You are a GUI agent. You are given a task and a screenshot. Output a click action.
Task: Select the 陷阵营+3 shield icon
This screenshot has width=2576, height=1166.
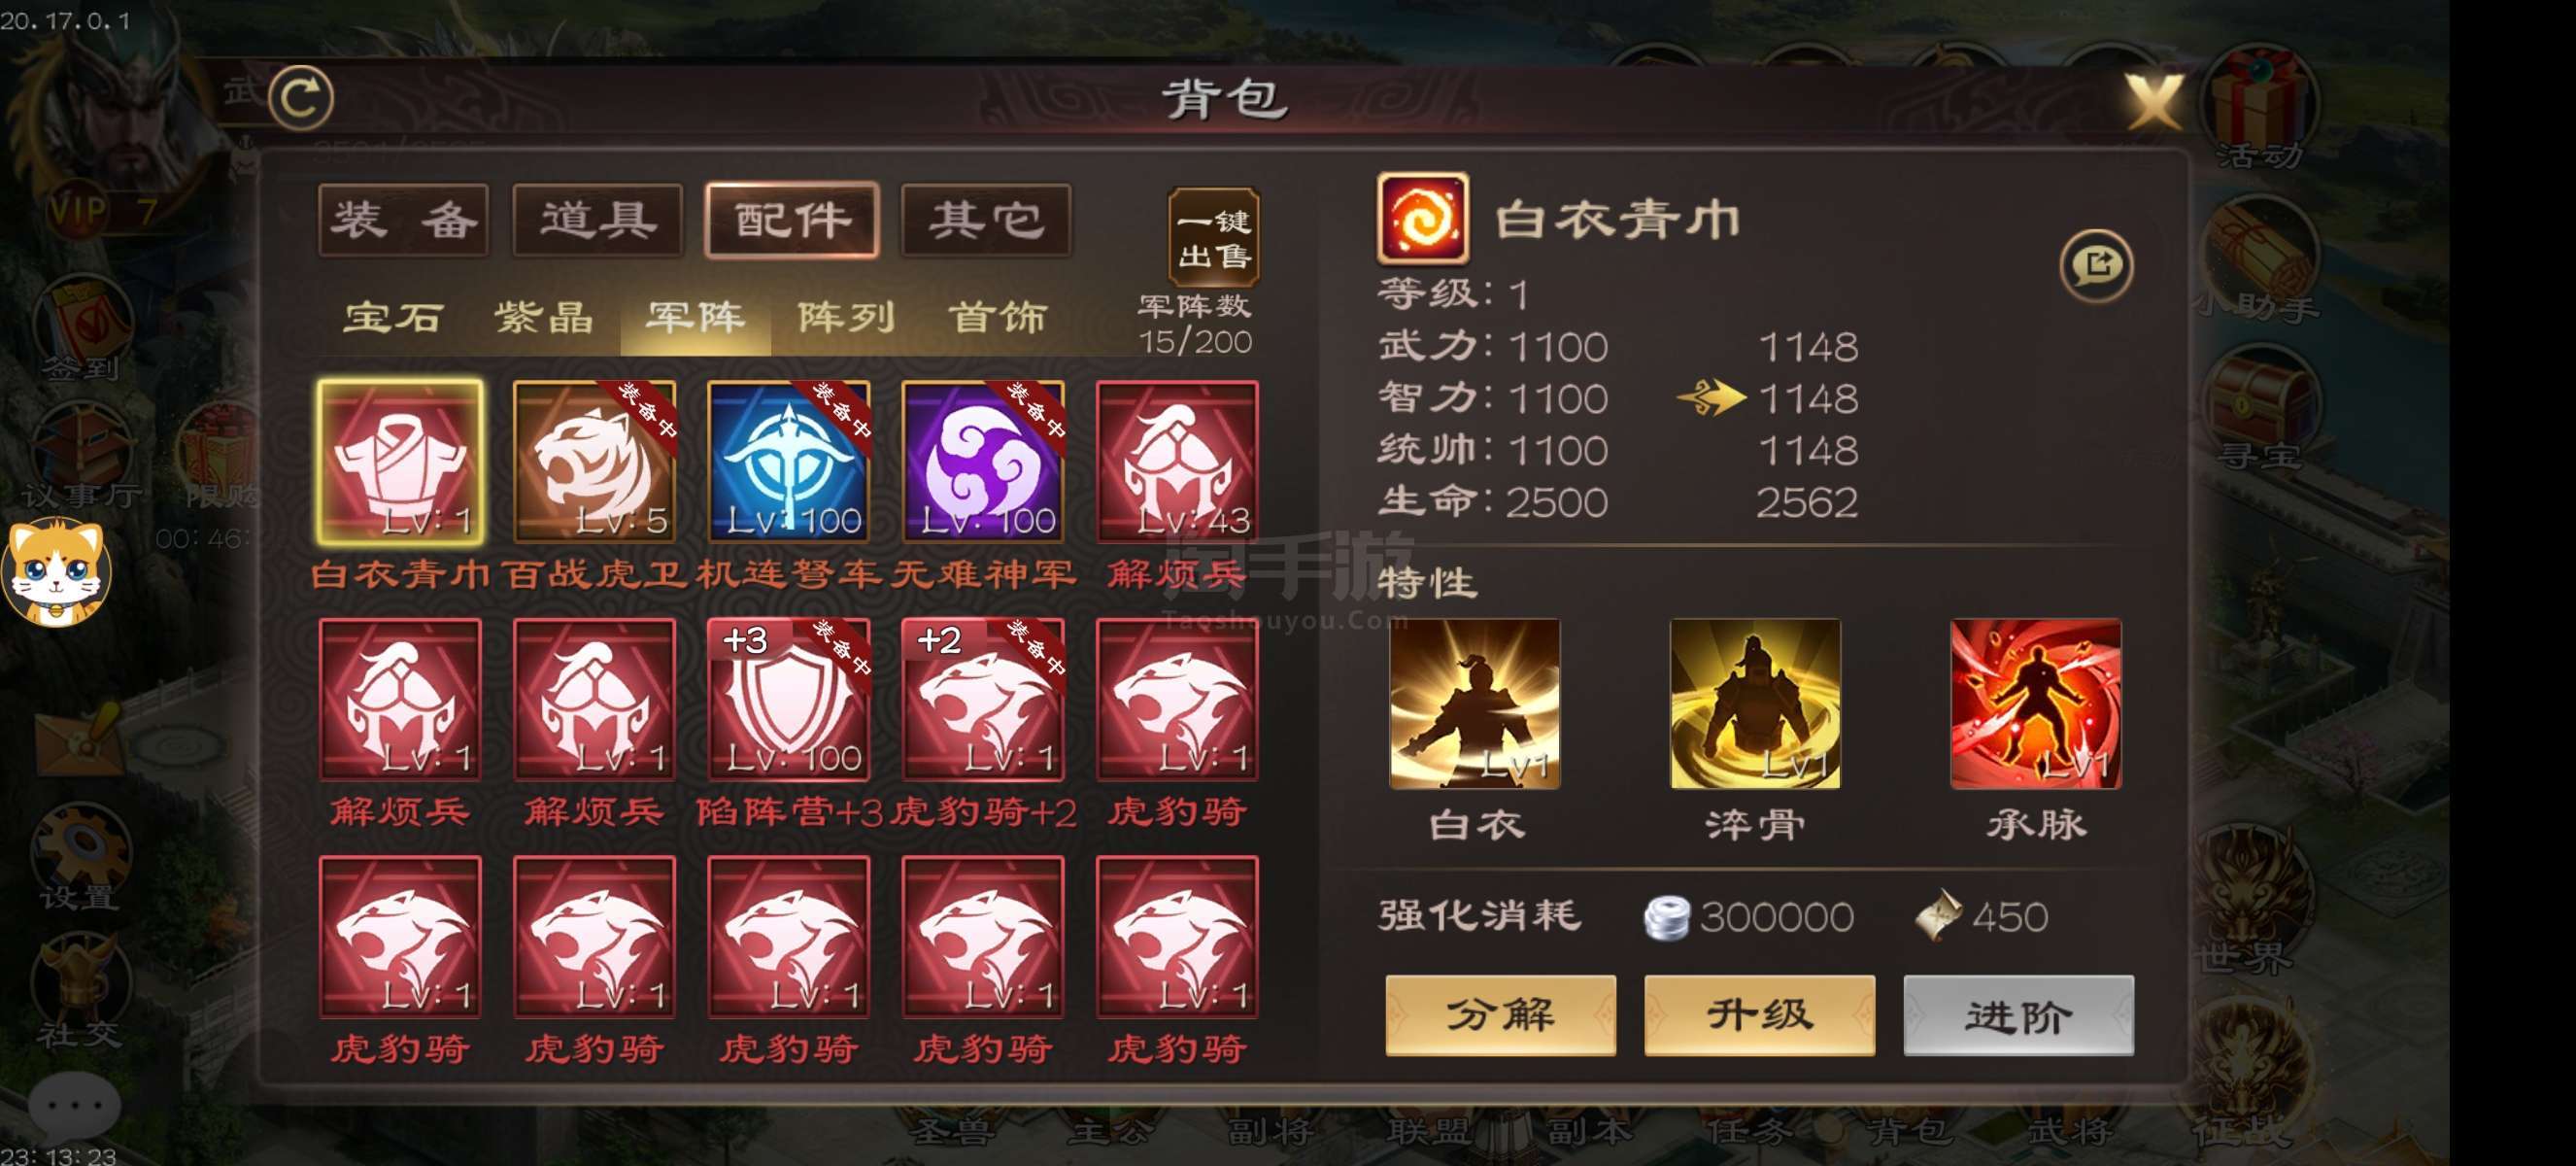(789, 699)
